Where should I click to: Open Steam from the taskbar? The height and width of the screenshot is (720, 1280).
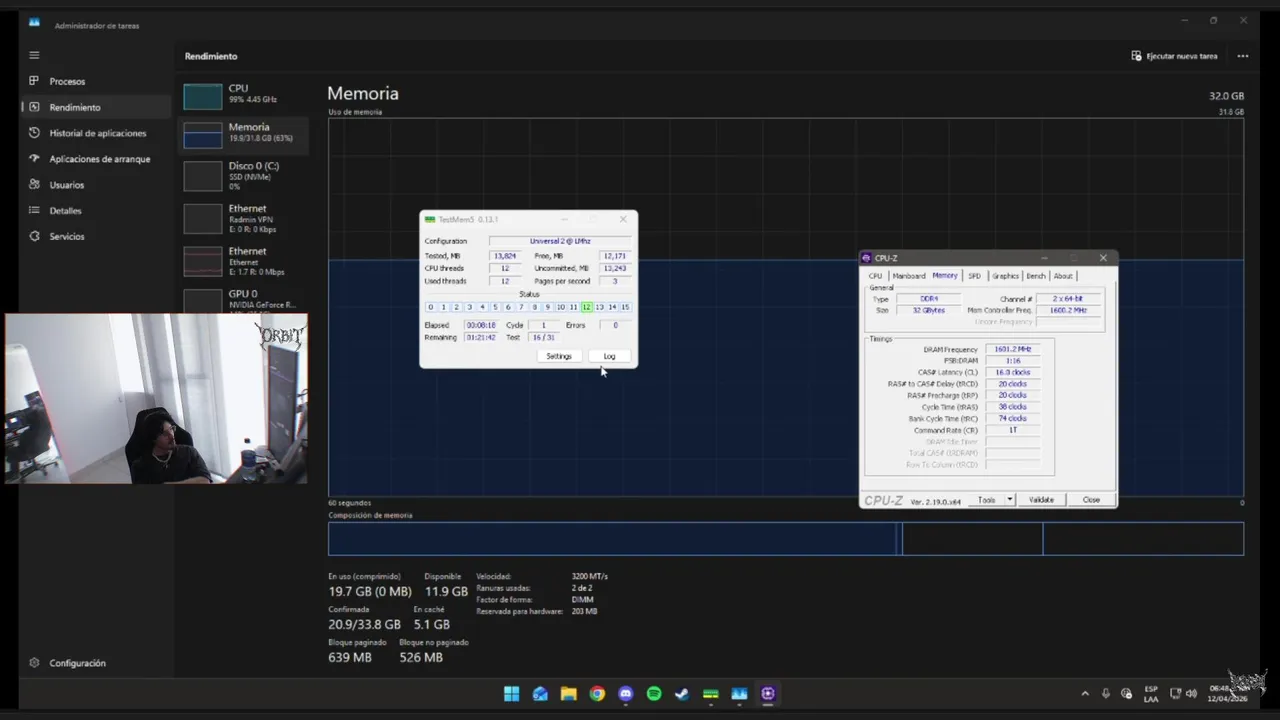[x=682, y=694]
